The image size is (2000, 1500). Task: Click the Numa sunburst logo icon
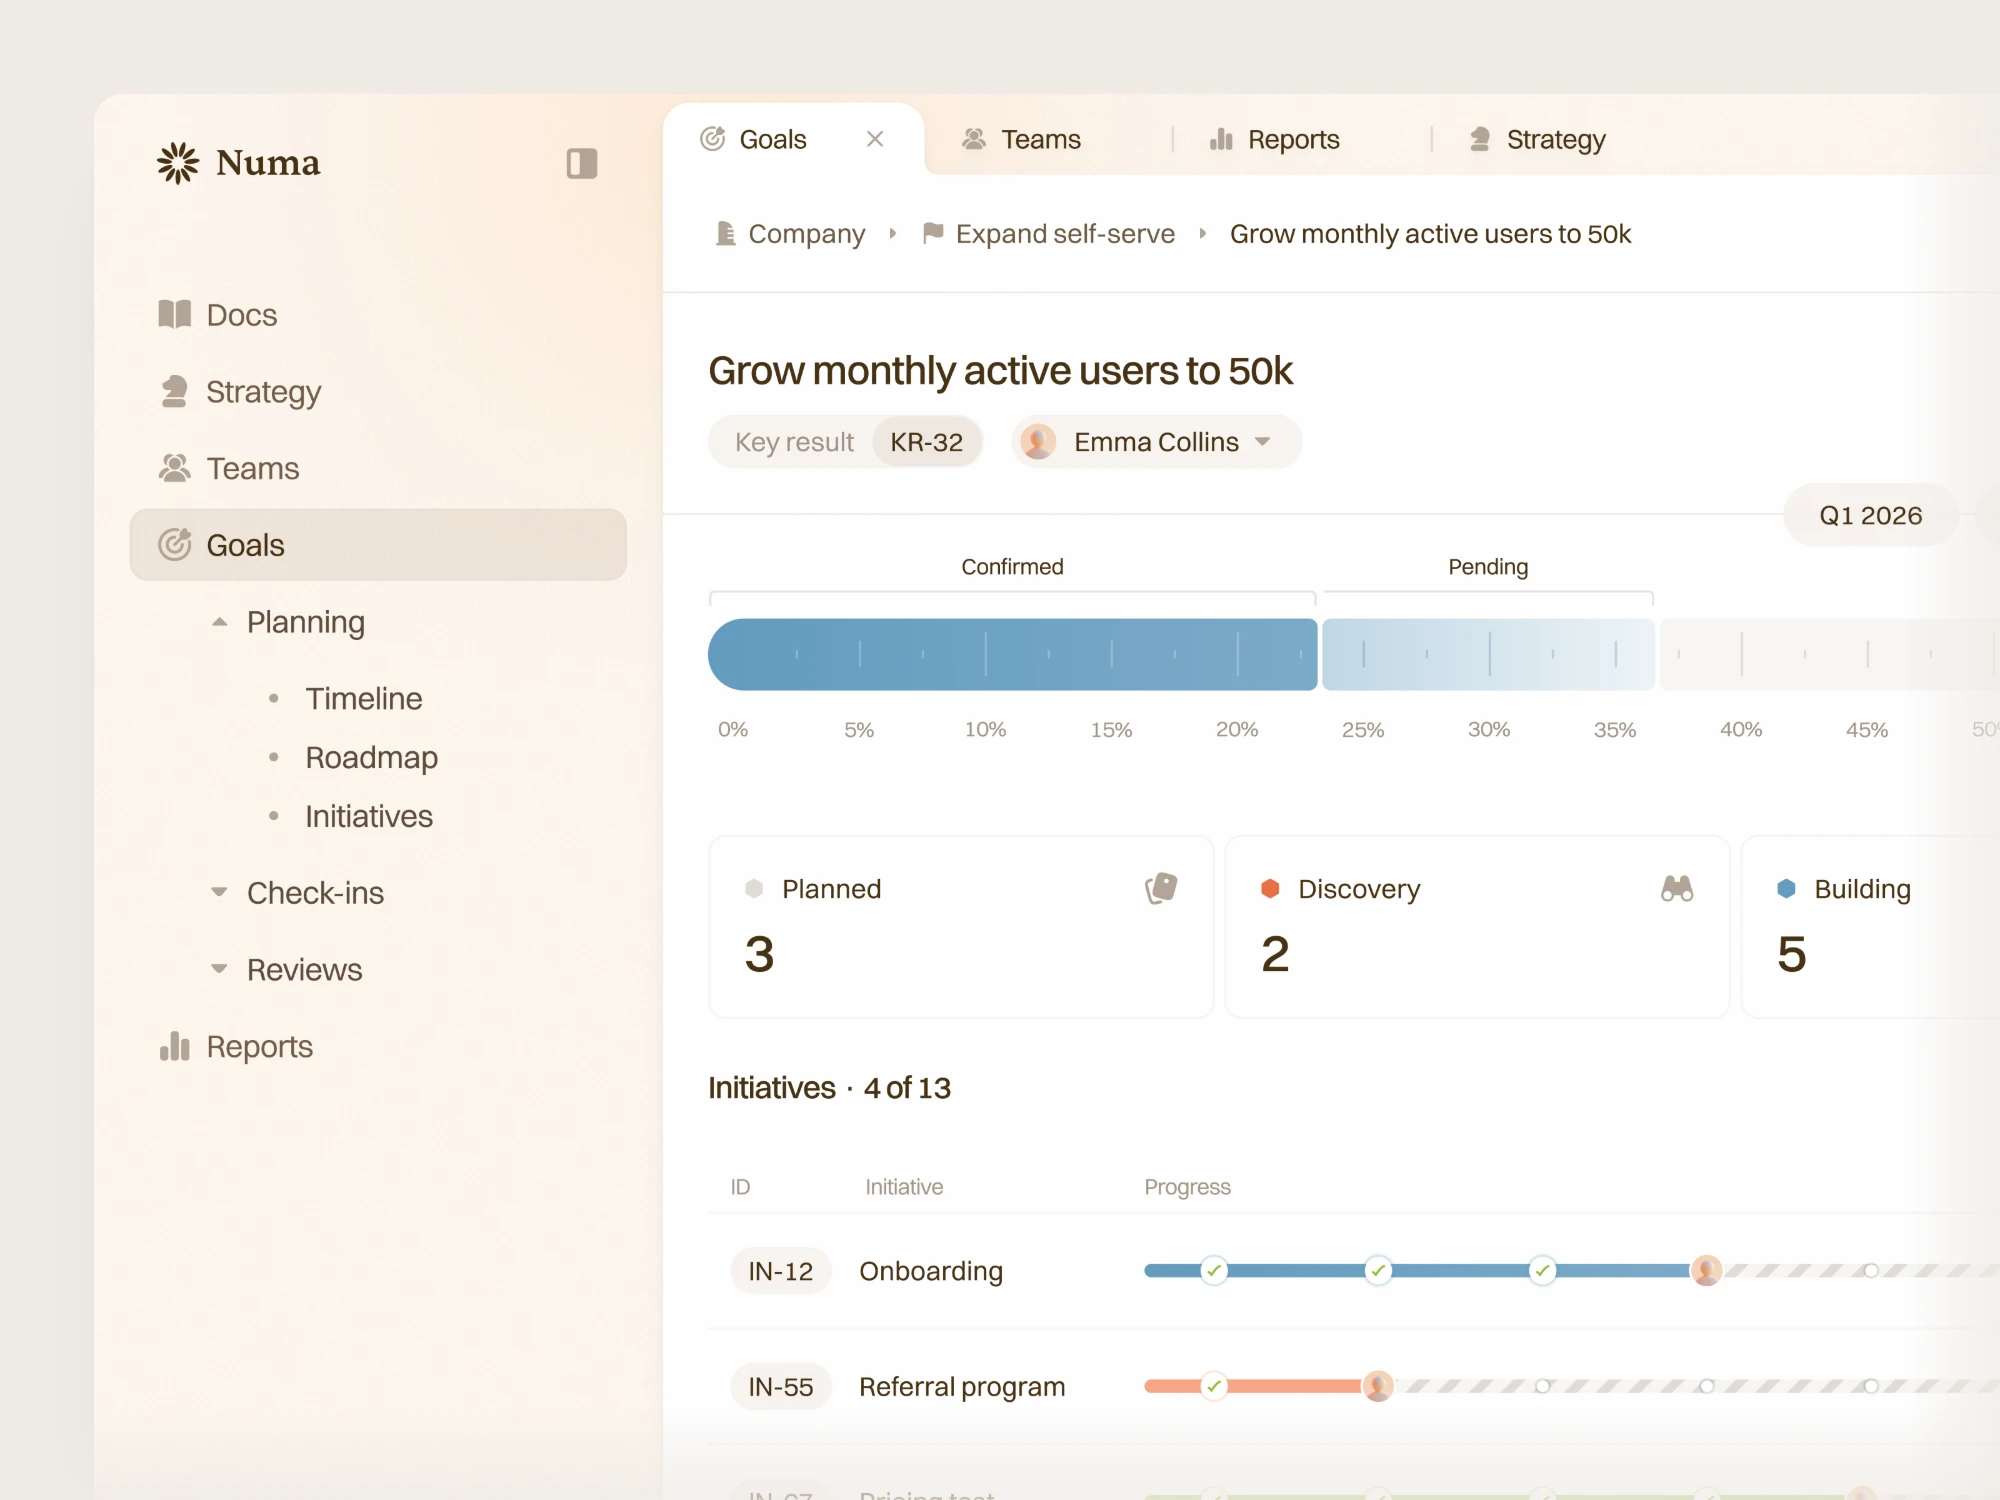[x=178, y=163]
